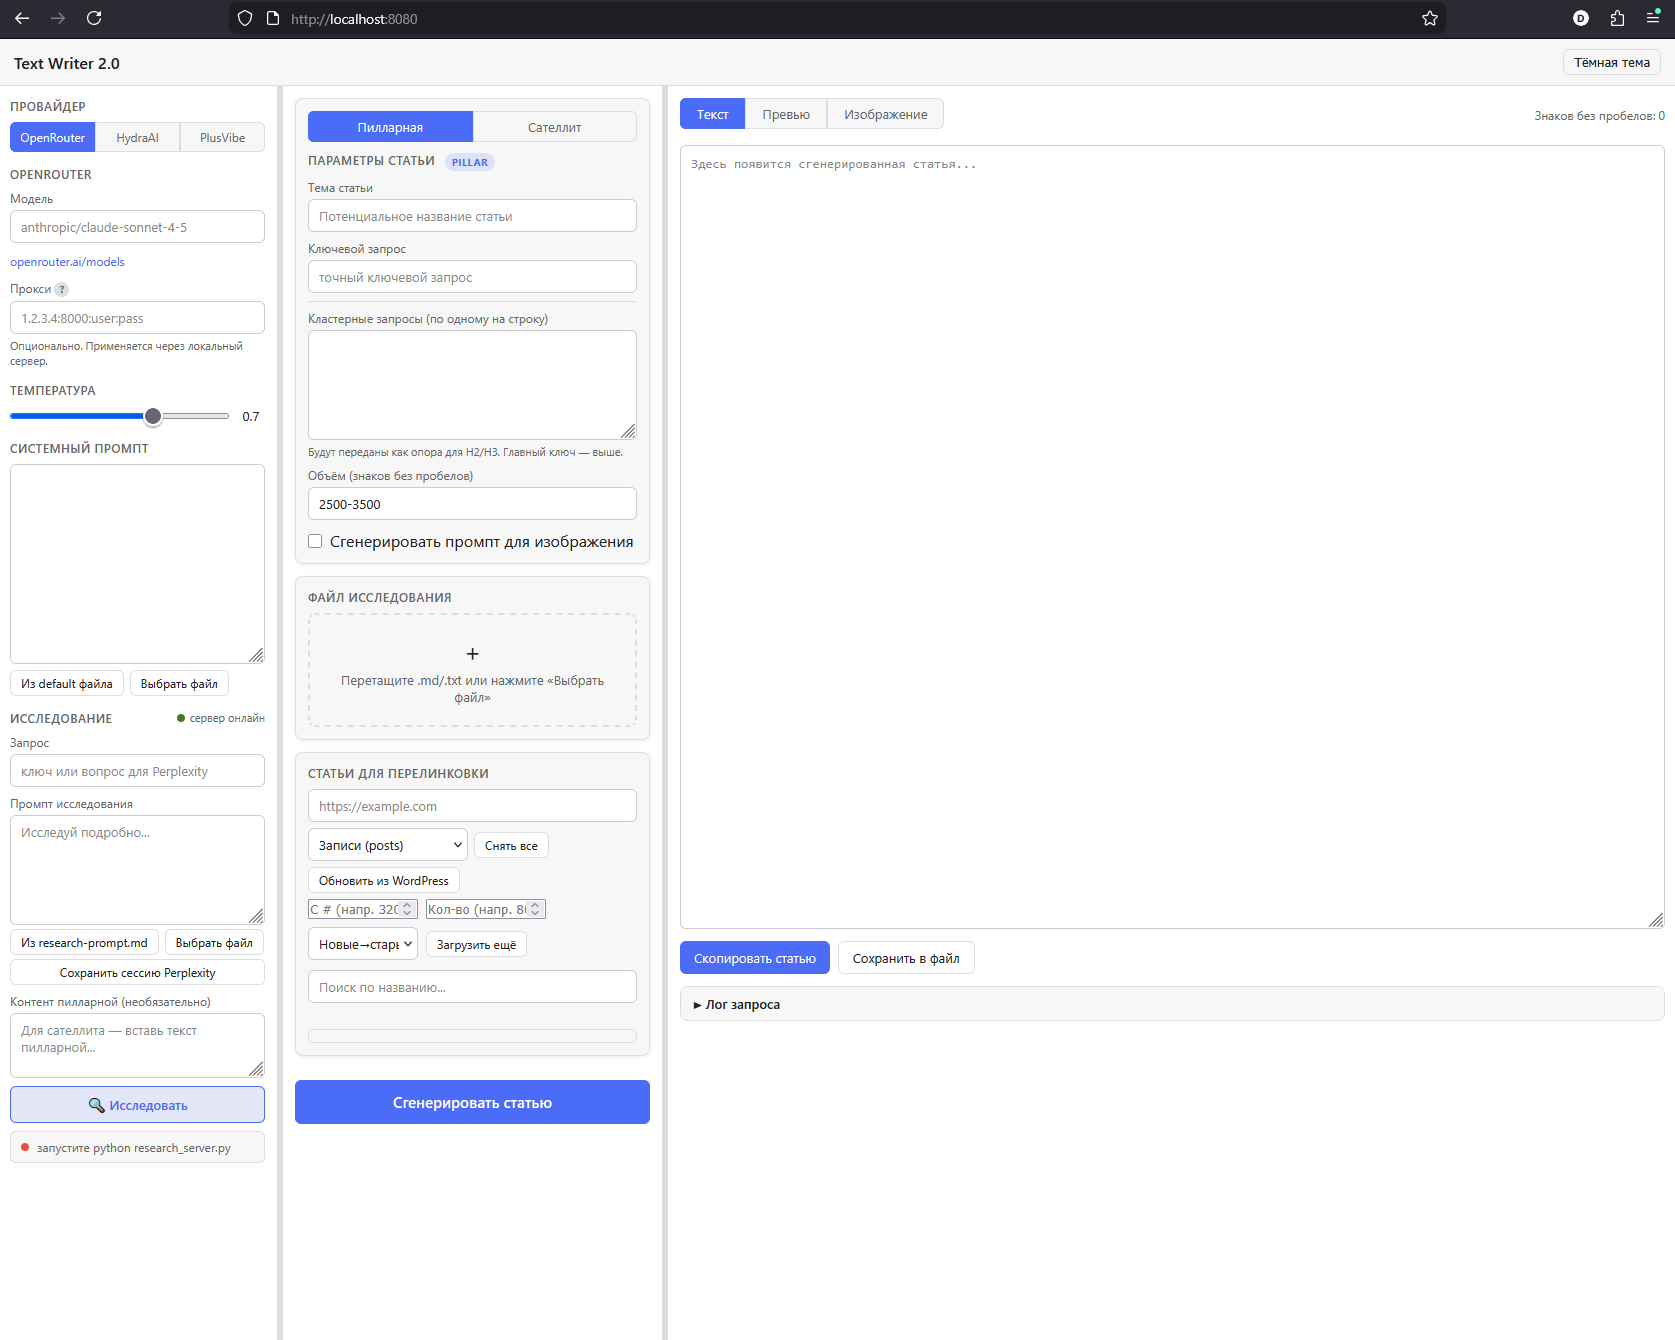Click the Загрузить ещё button

476,945
